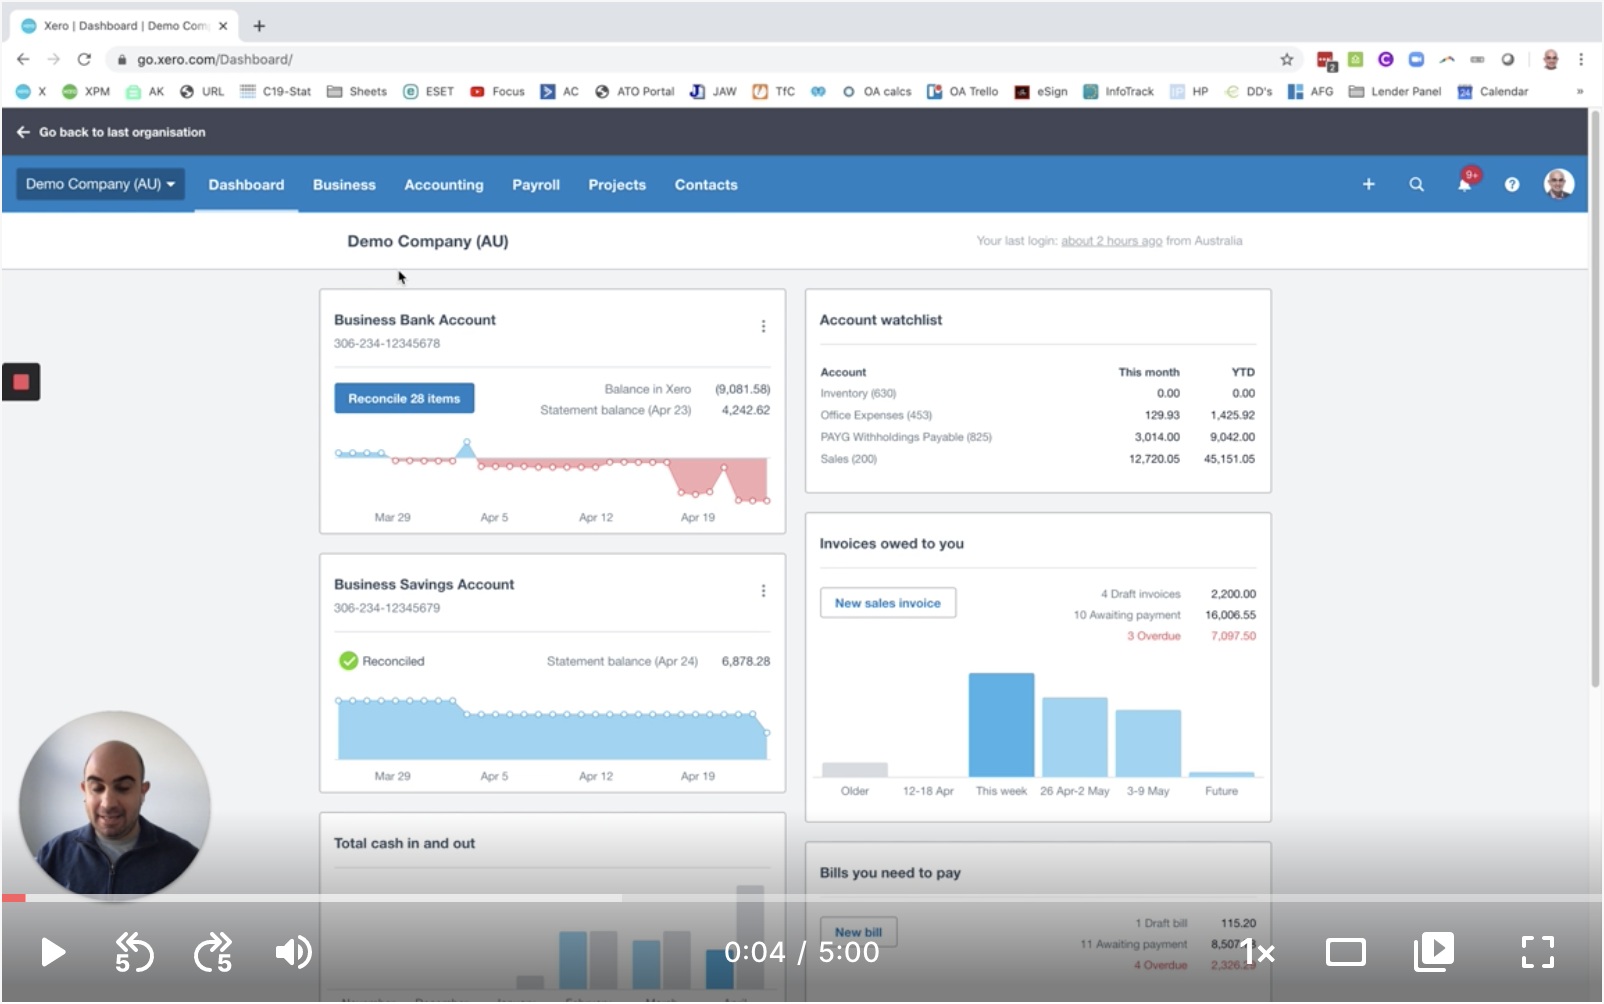1604x1004 pixels.
Task: Click This week invoice bar
Action: [1001, 724]
